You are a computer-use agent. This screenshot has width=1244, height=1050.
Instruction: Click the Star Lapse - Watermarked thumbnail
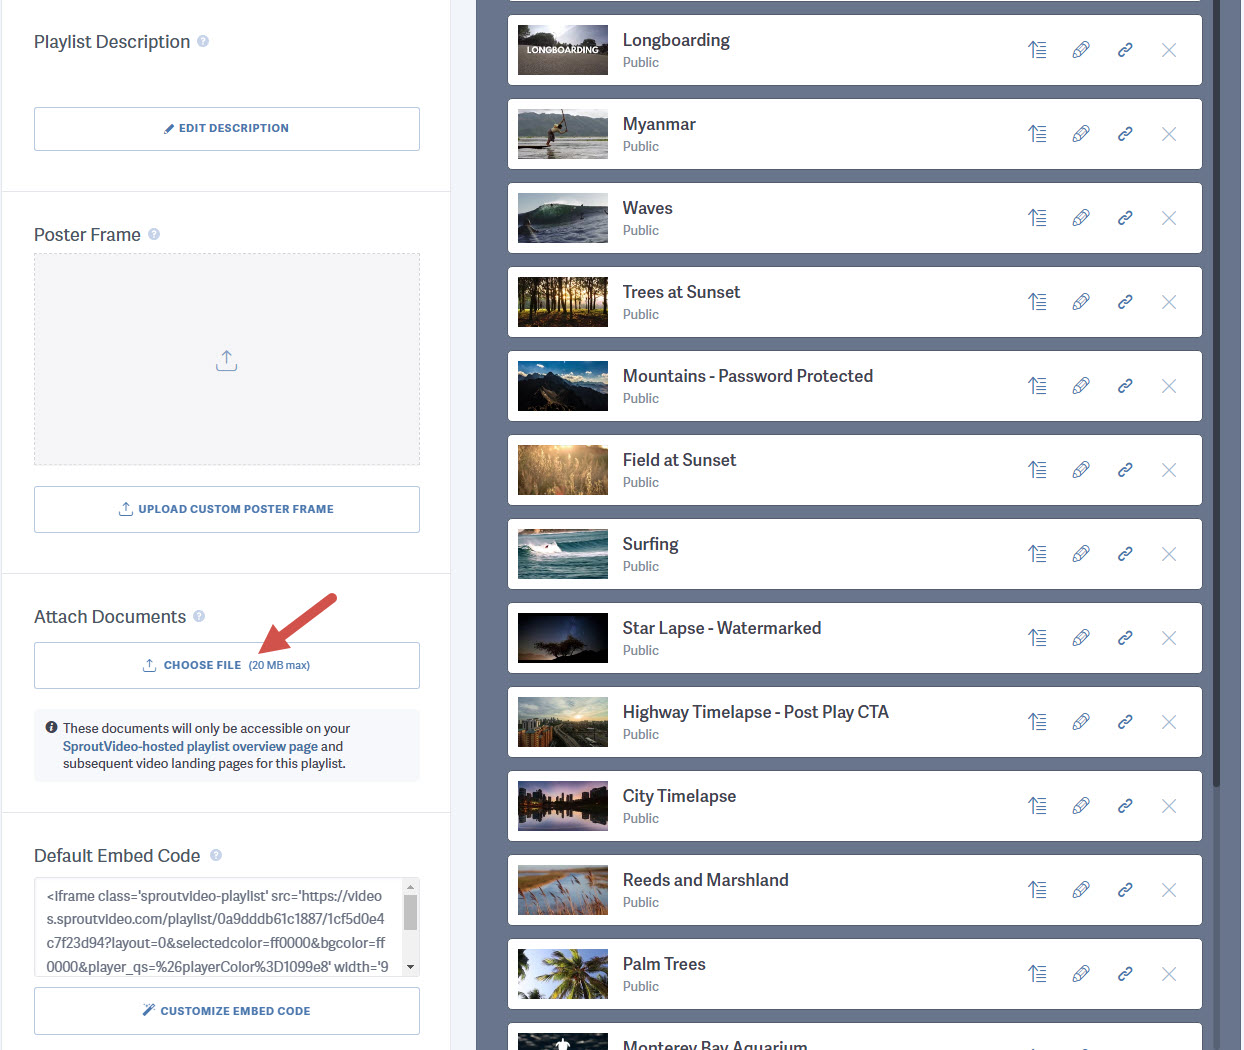tap(562, 637)
